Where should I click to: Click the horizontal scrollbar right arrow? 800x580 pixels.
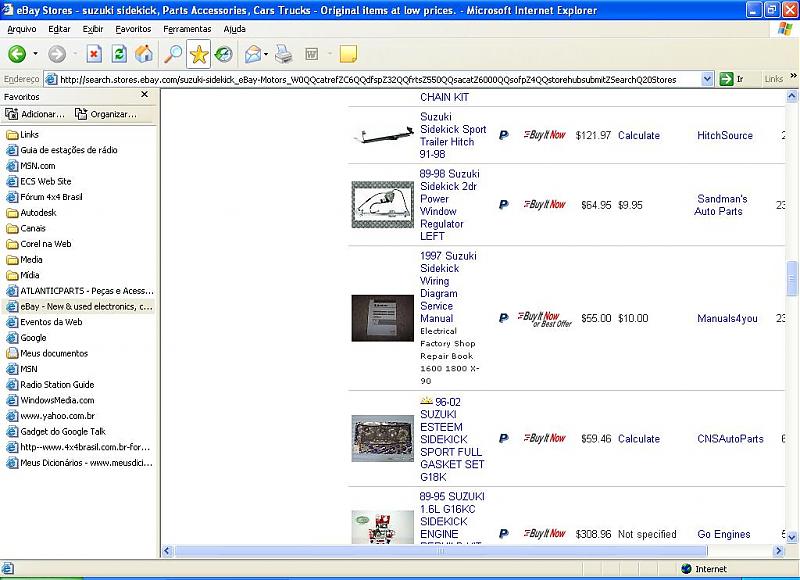[778, 551]
